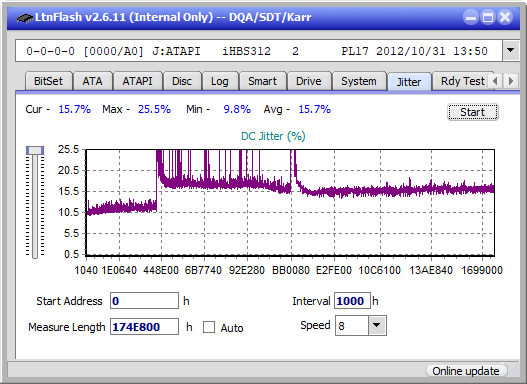Switch to the ATA tab
Viewport: 527px width, 384px height.
coord(92,81)
